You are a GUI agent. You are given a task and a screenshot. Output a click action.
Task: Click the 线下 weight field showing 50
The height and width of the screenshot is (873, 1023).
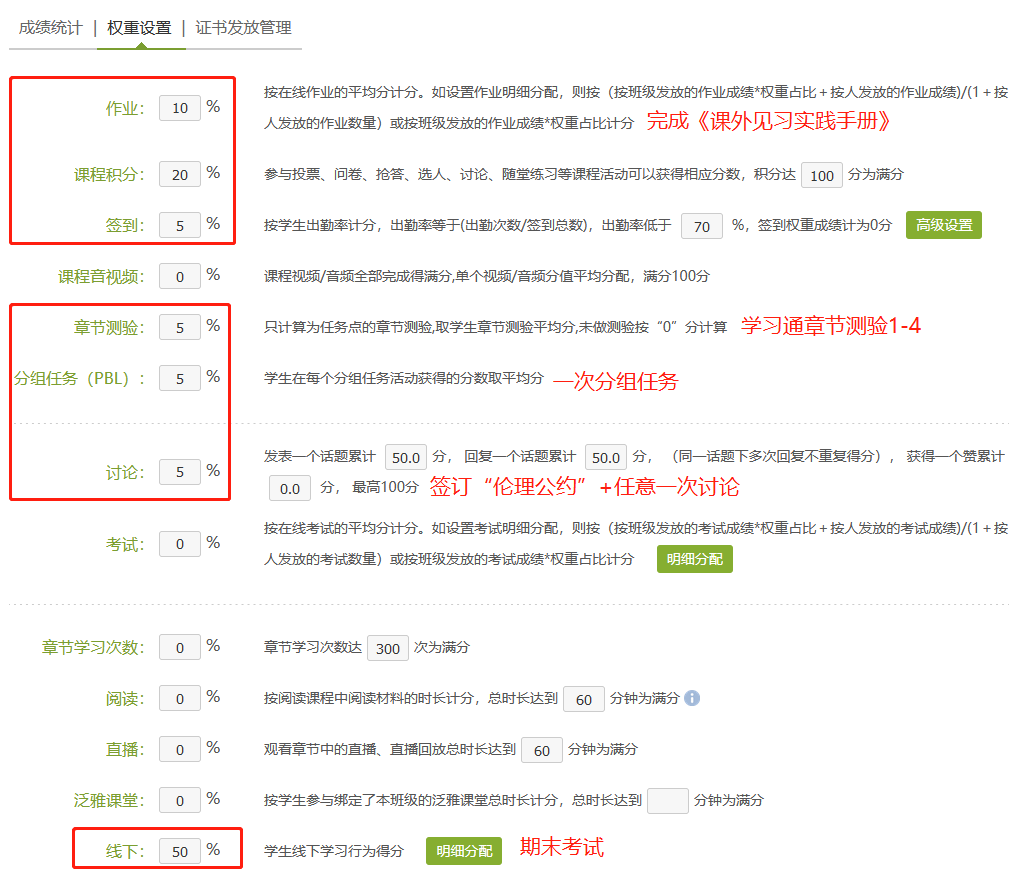pyautogui.click(x=179, y=849)
